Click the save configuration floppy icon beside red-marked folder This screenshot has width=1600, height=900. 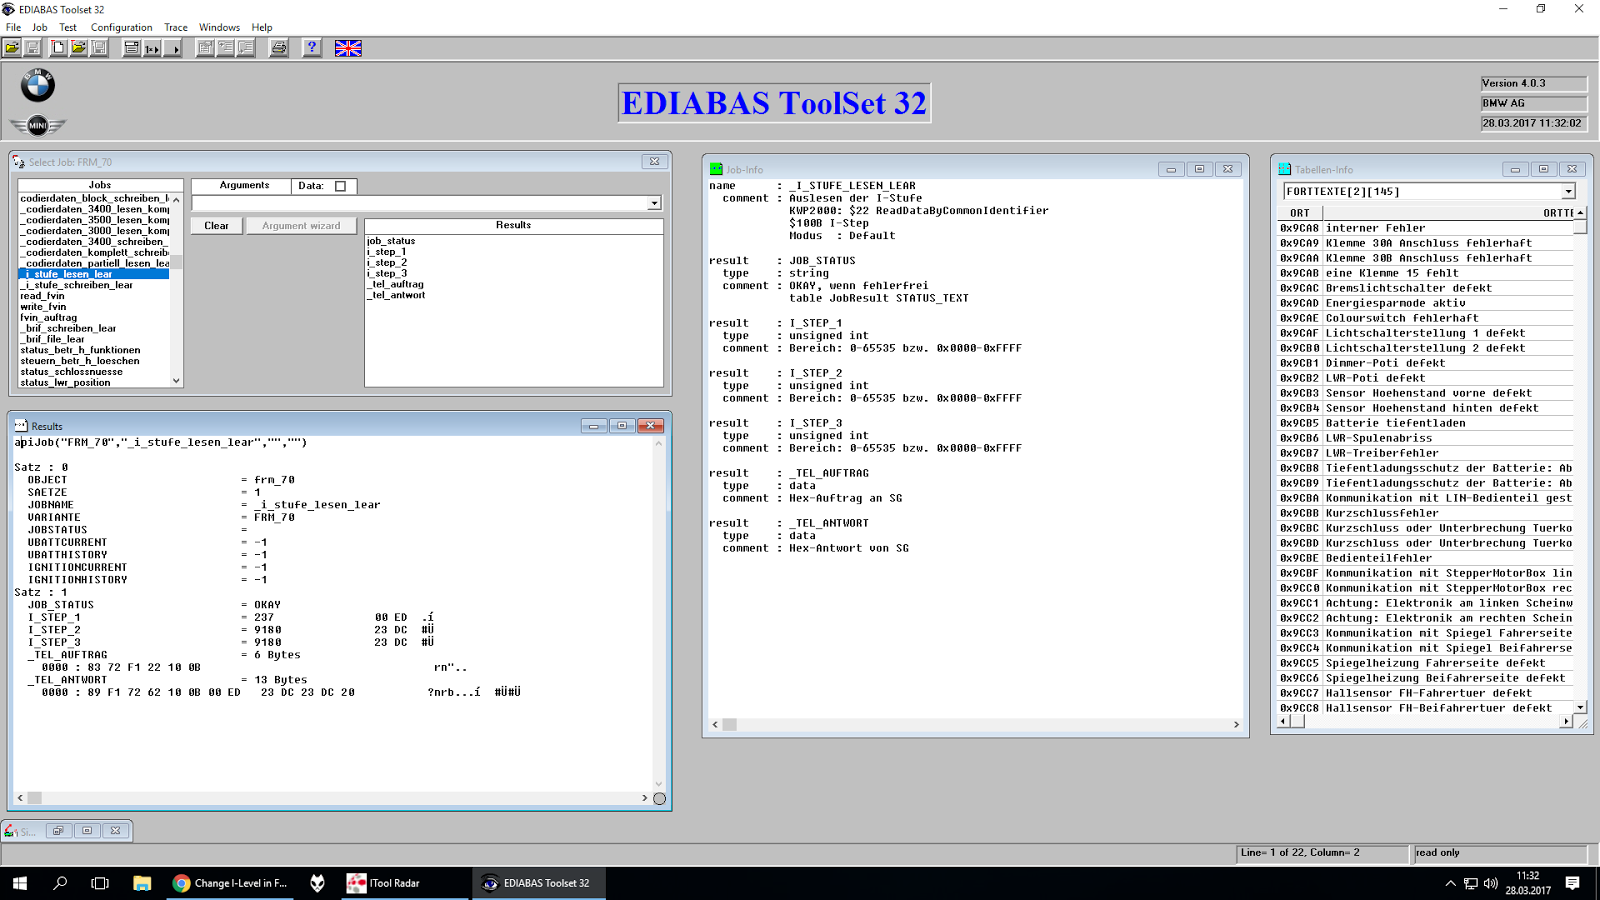(x=99, y=48)
